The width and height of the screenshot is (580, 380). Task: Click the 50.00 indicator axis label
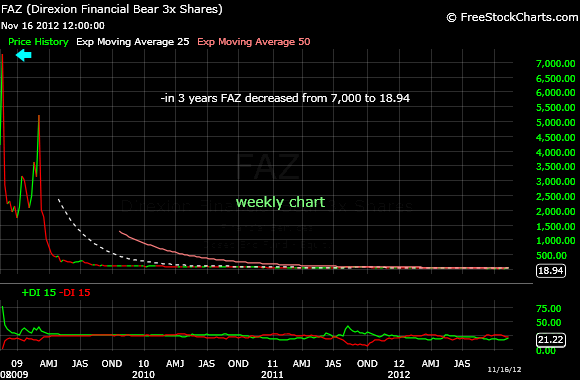pos(549,323)
